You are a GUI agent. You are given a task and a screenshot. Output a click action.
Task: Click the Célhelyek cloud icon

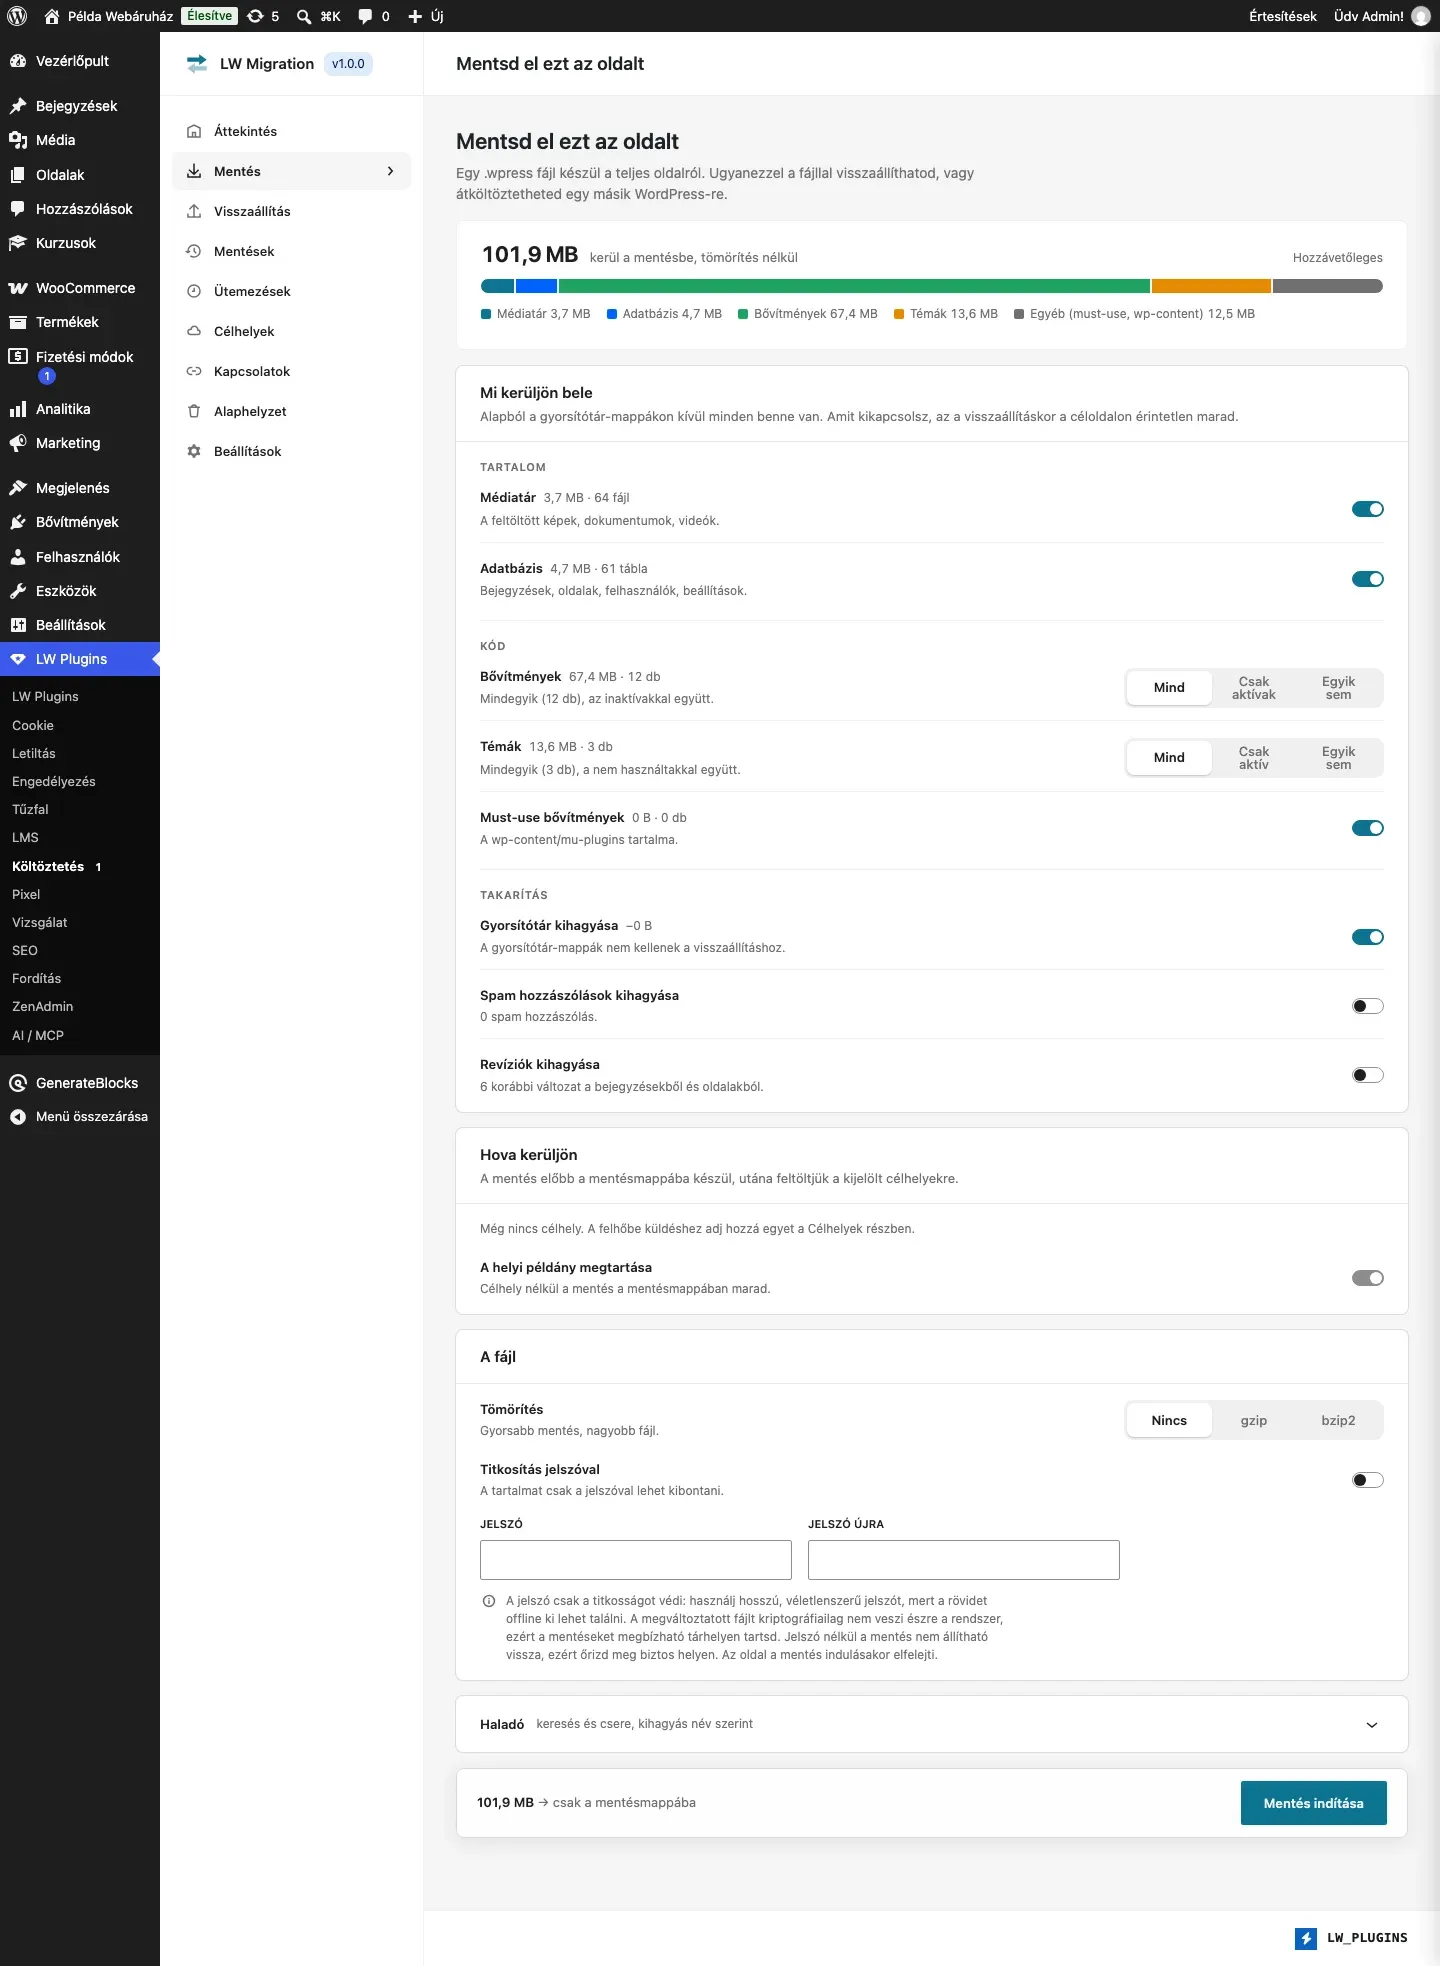[x=194, y=331]
